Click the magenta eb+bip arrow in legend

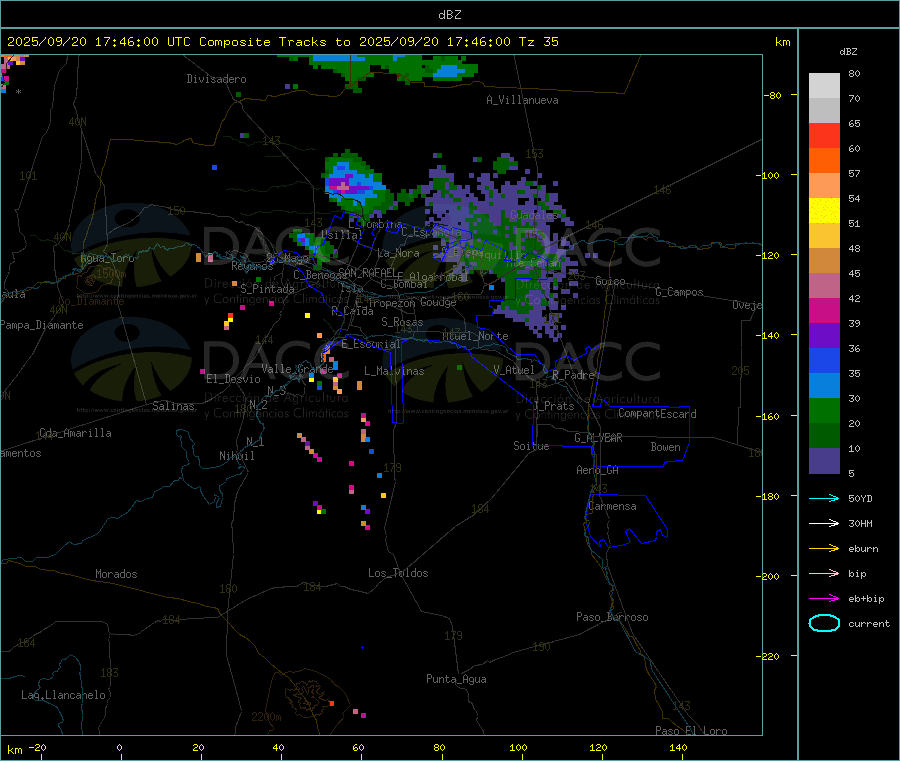824,598
